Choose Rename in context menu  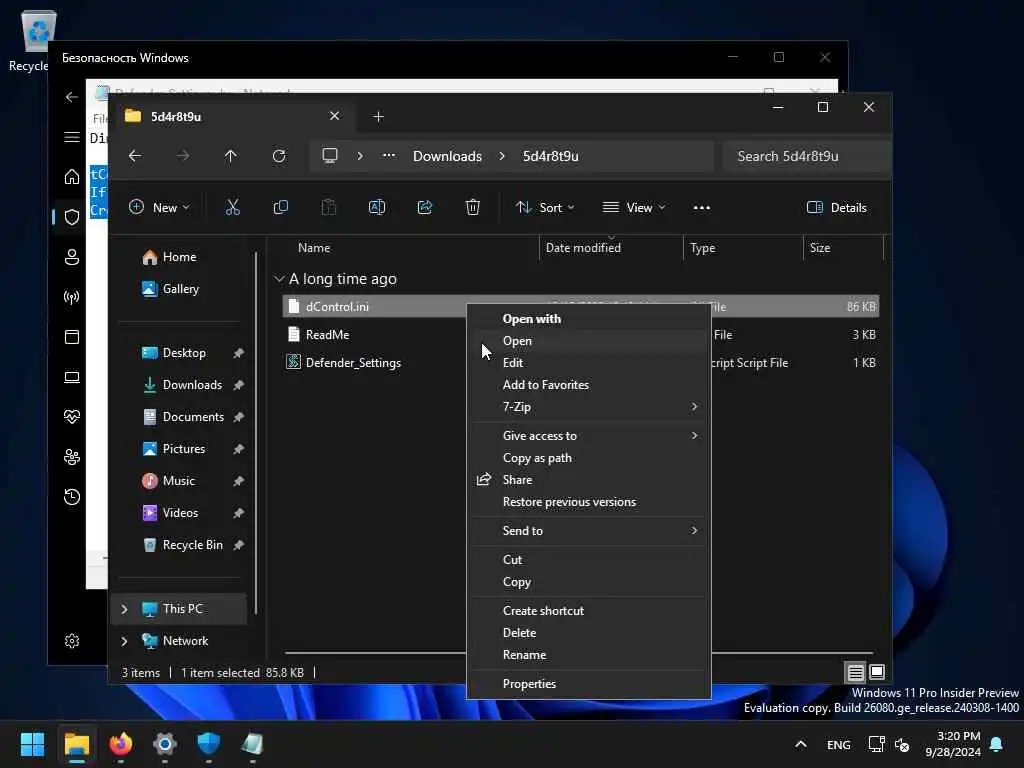(589, 655)
